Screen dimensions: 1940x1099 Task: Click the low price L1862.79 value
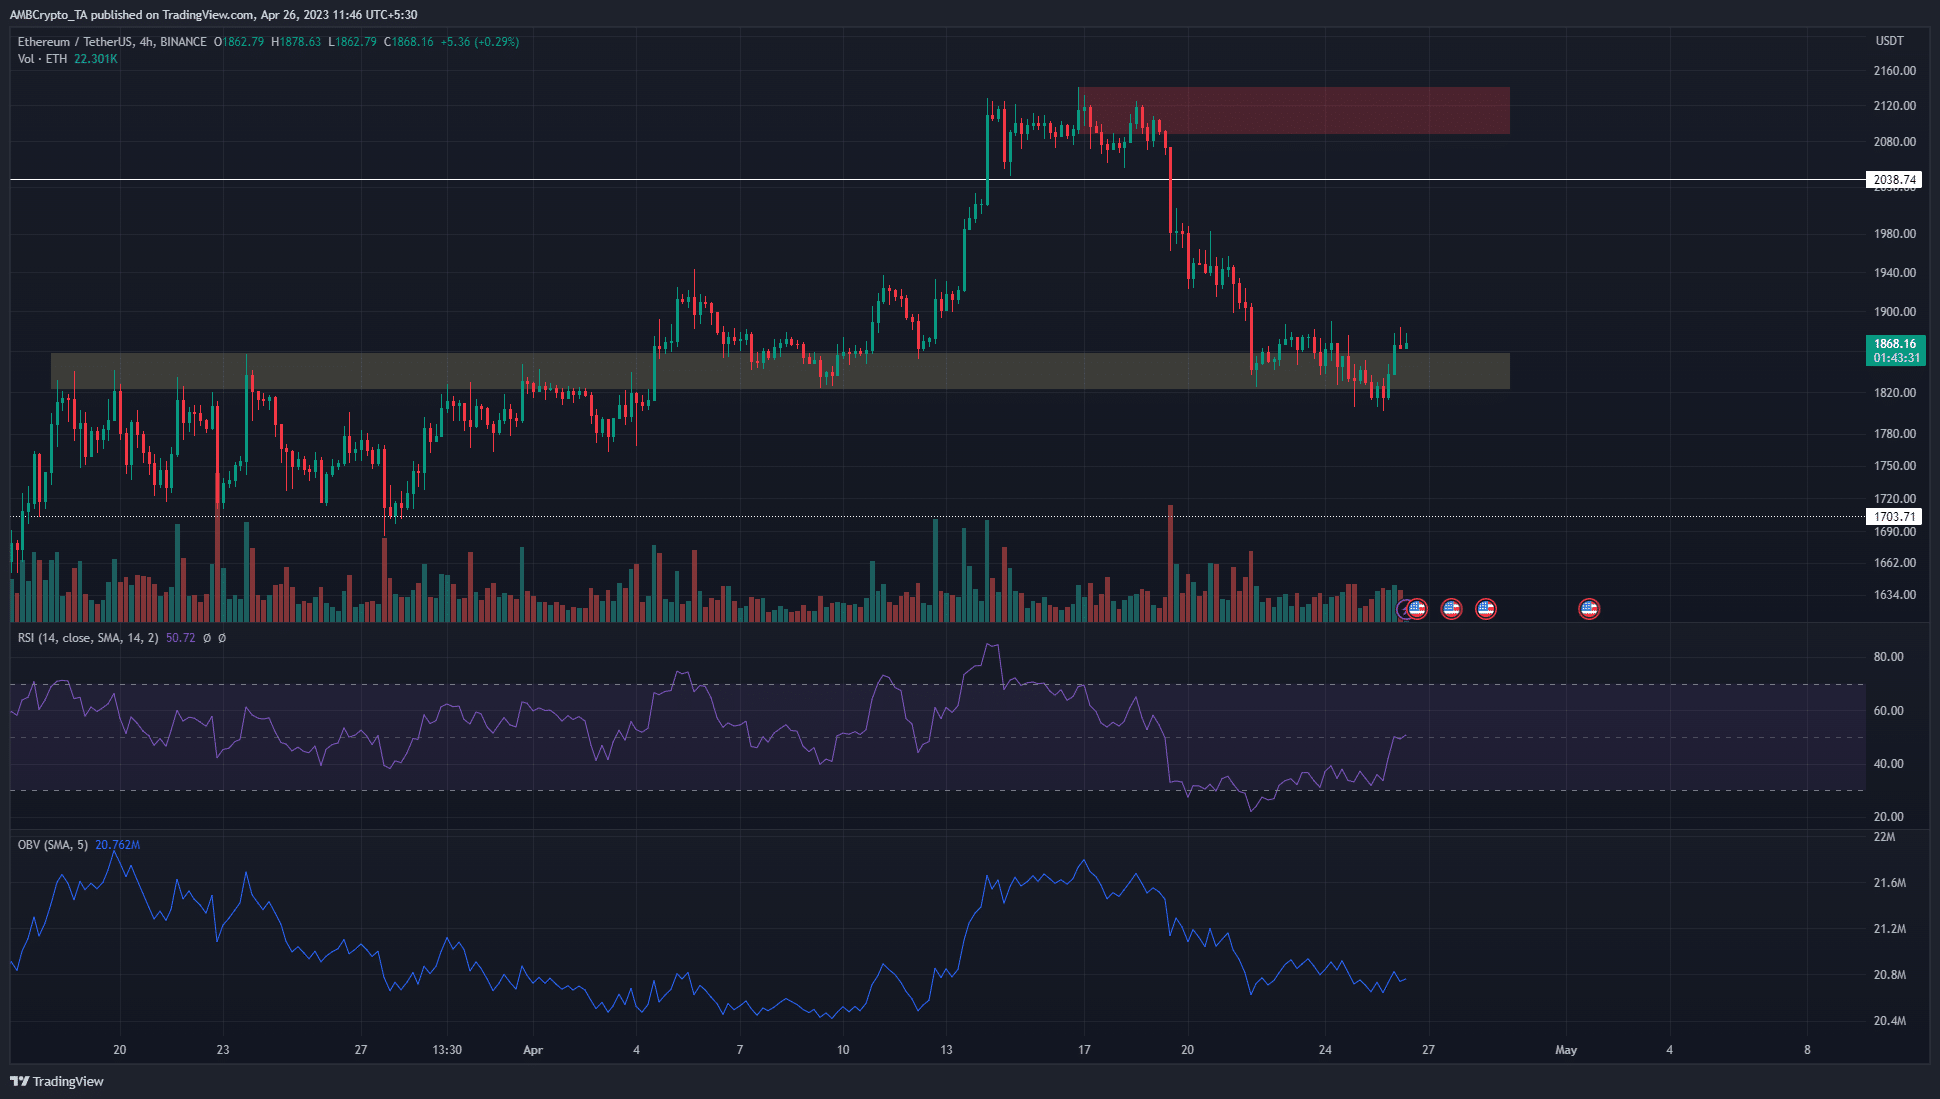click(353, 42)
